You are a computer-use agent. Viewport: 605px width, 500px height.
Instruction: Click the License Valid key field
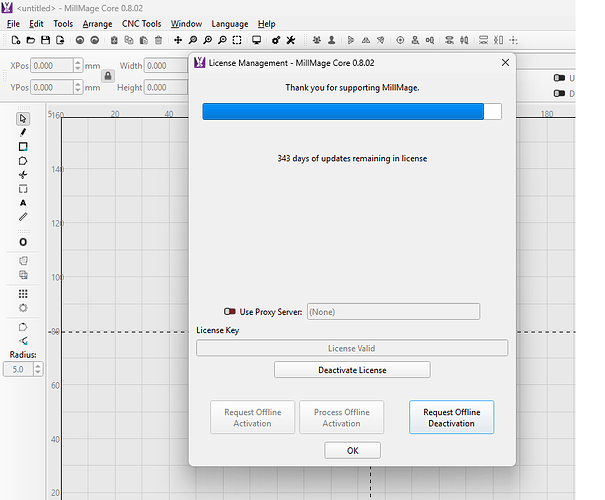pyautogui.click(x=352, y=348)
